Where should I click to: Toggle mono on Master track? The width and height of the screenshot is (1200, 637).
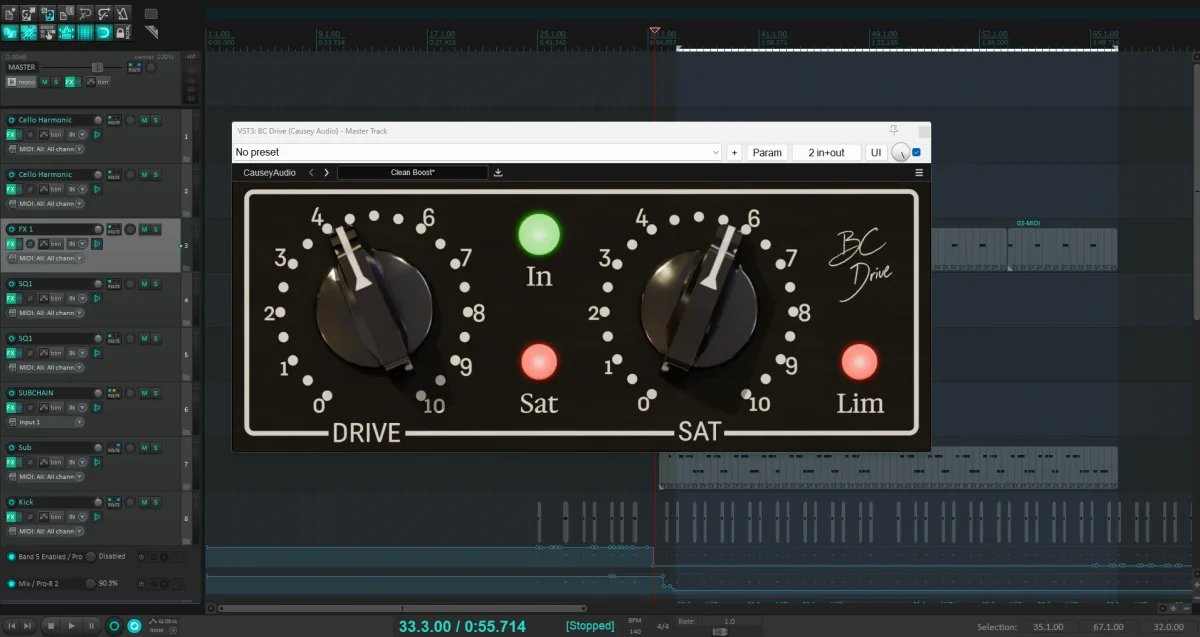tap(22, 81)
